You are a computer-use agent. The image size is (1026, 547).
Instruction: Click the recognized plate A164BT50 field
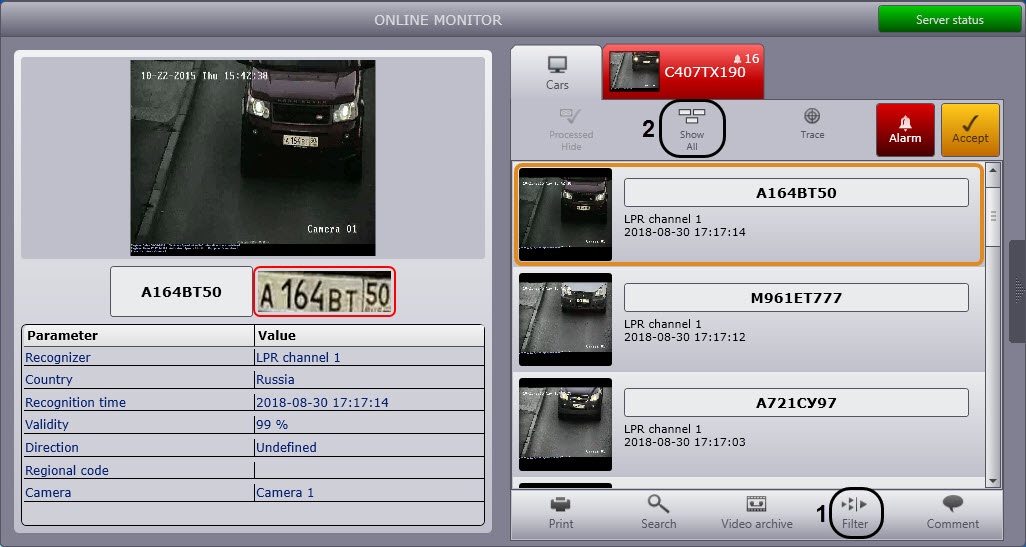pos(181,292)
